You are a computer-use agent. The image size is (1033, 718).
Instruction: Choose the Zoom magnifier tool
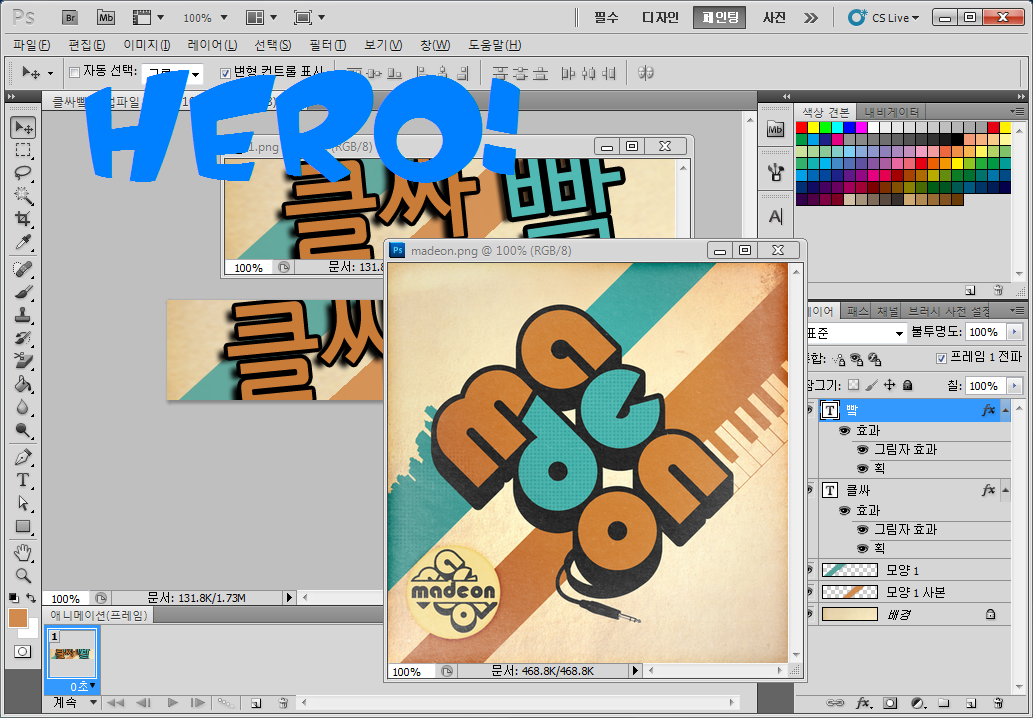23,576
